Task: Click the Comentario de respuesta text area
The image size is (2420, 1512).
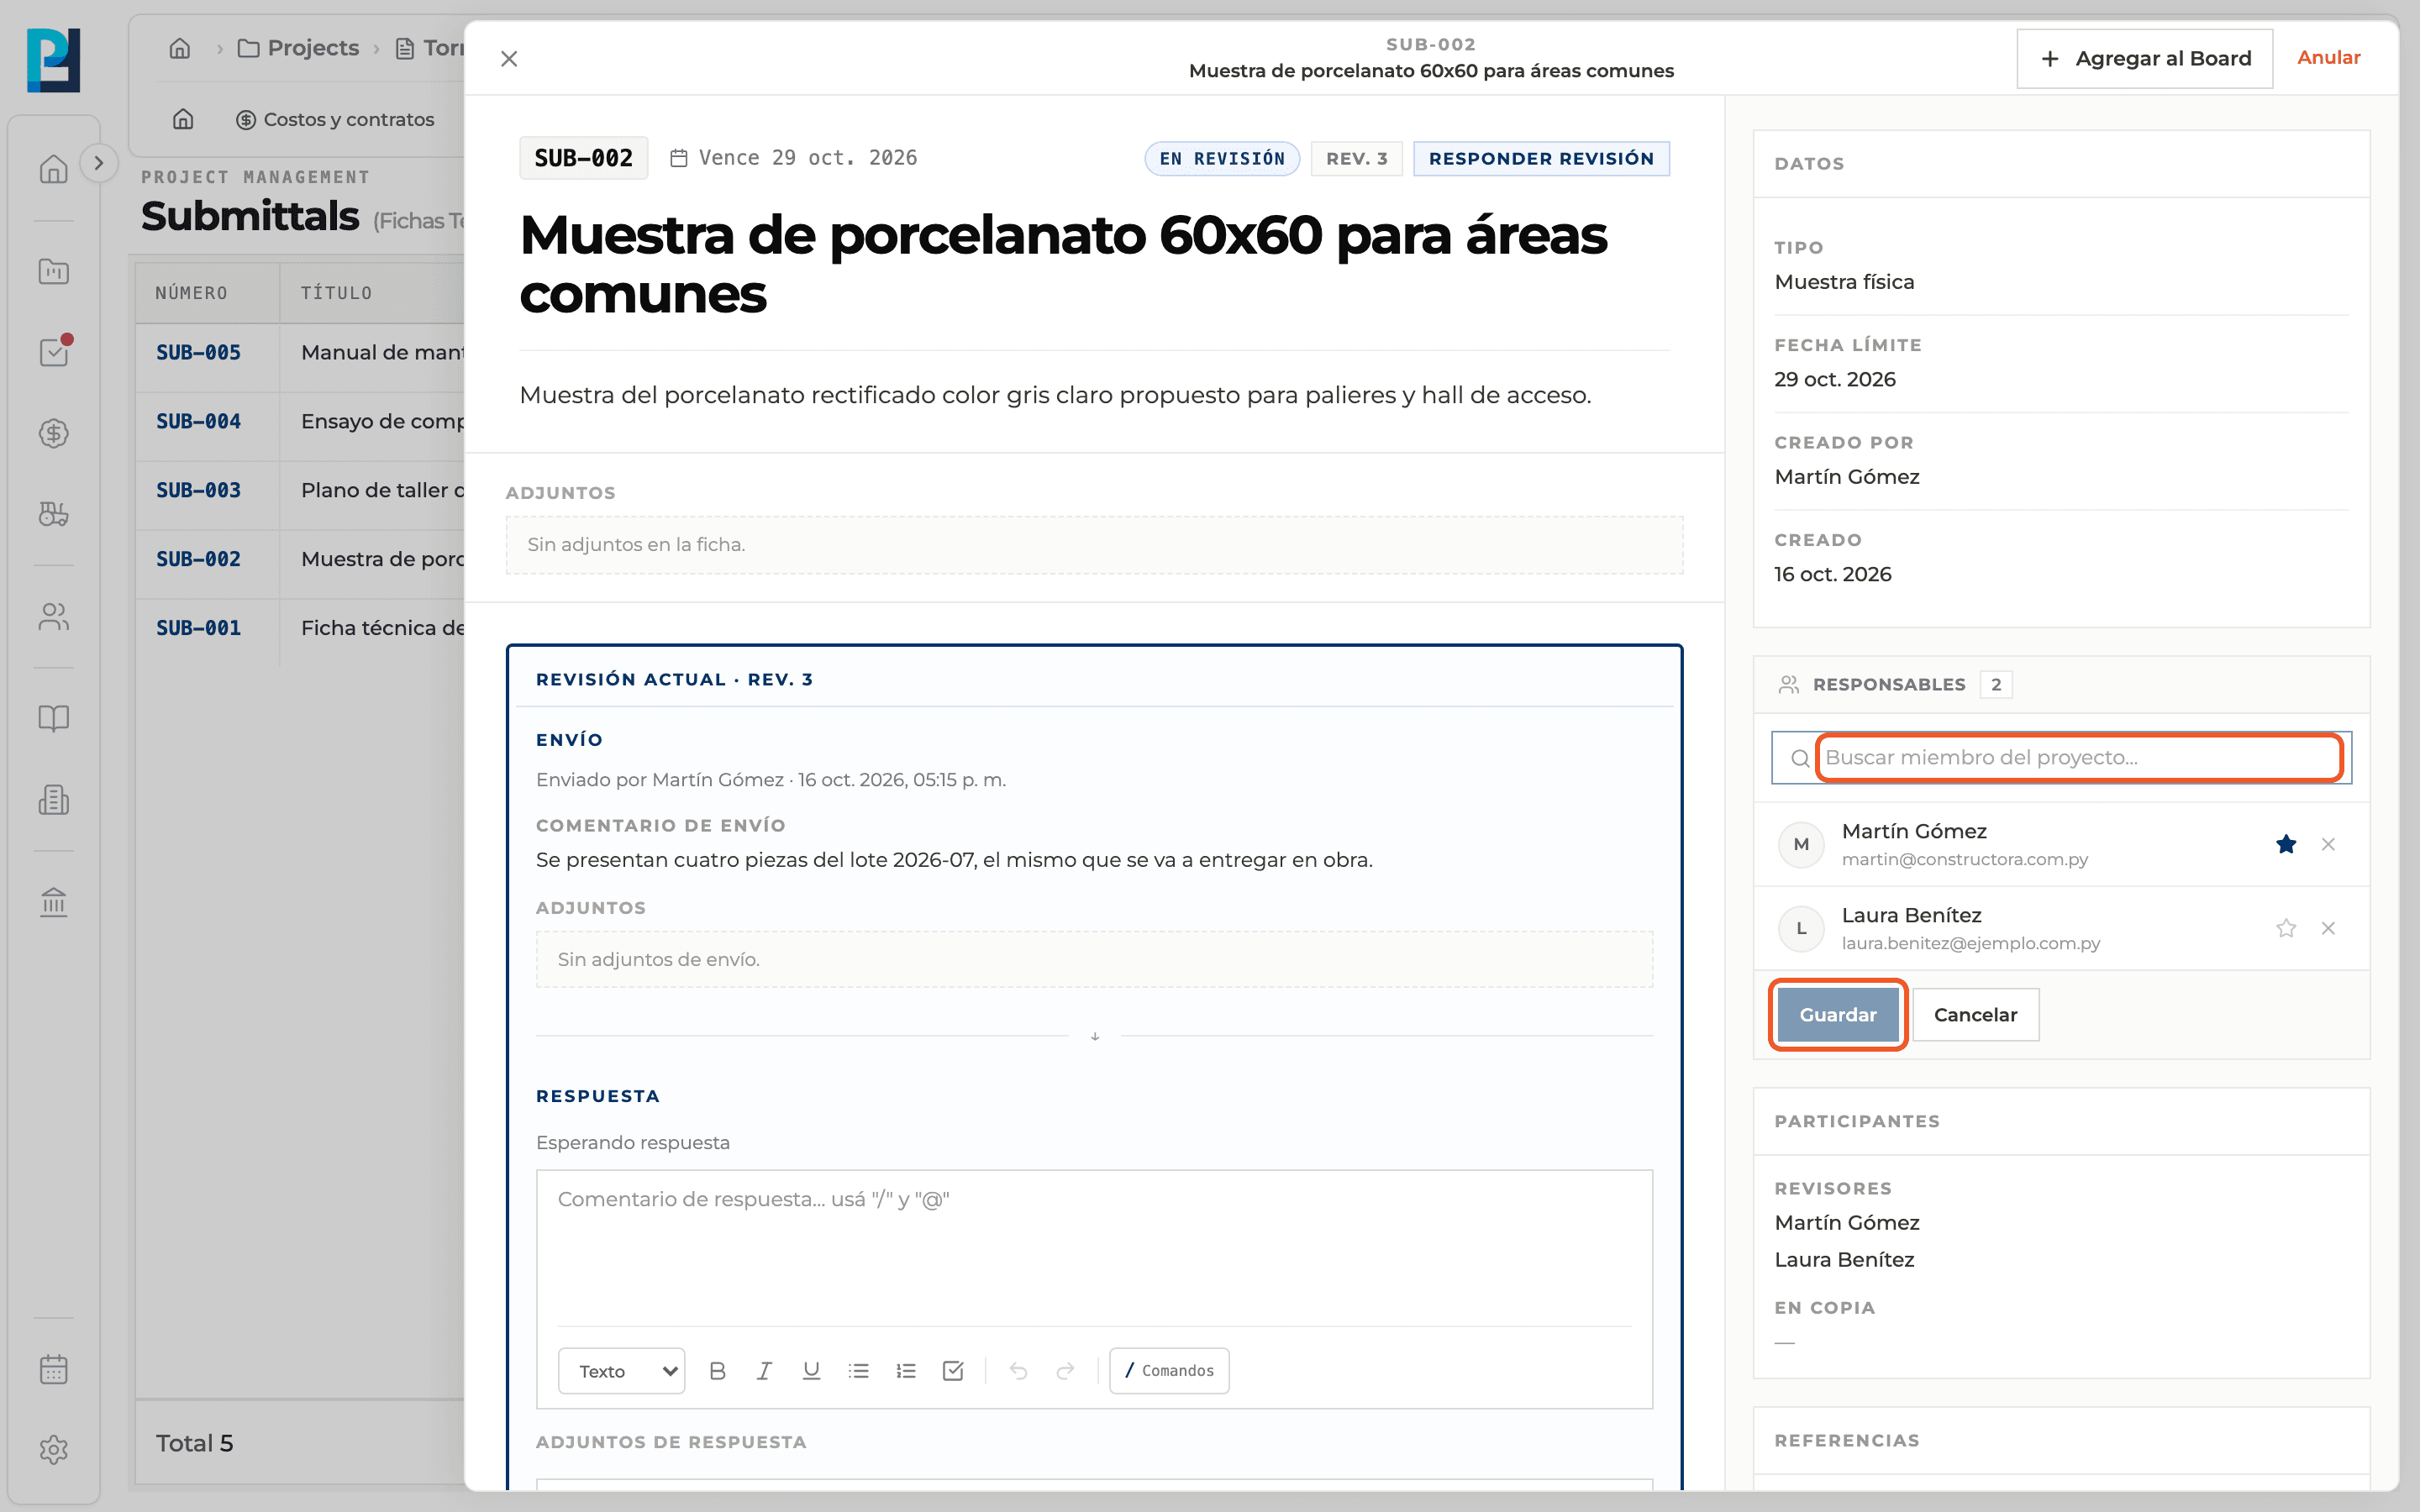Action: [x=1094, y=1247]
